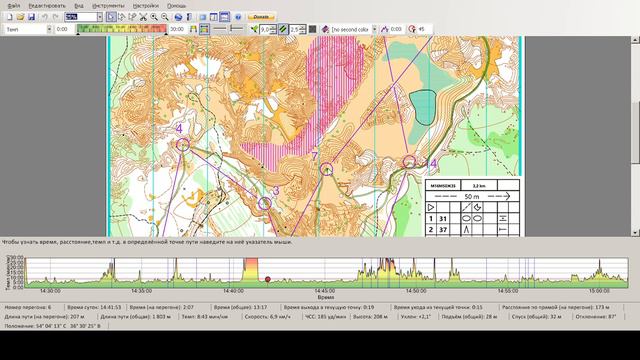640x360 pixels.
Task: Select the adjust route tool
Action: pyautogui.click(x=122, y=17)
